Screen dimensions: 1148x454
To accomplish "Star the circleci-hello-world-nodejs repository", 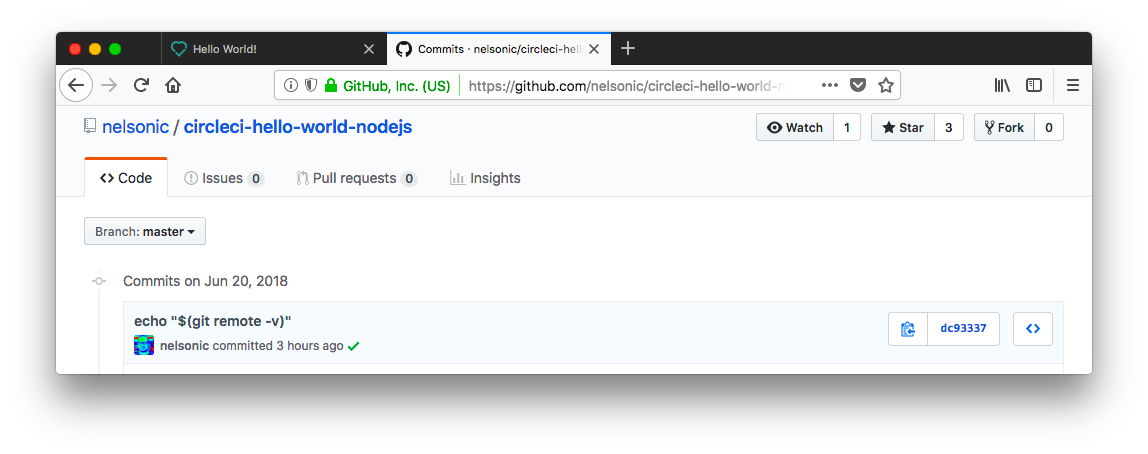I will click(x=903, y=127).
